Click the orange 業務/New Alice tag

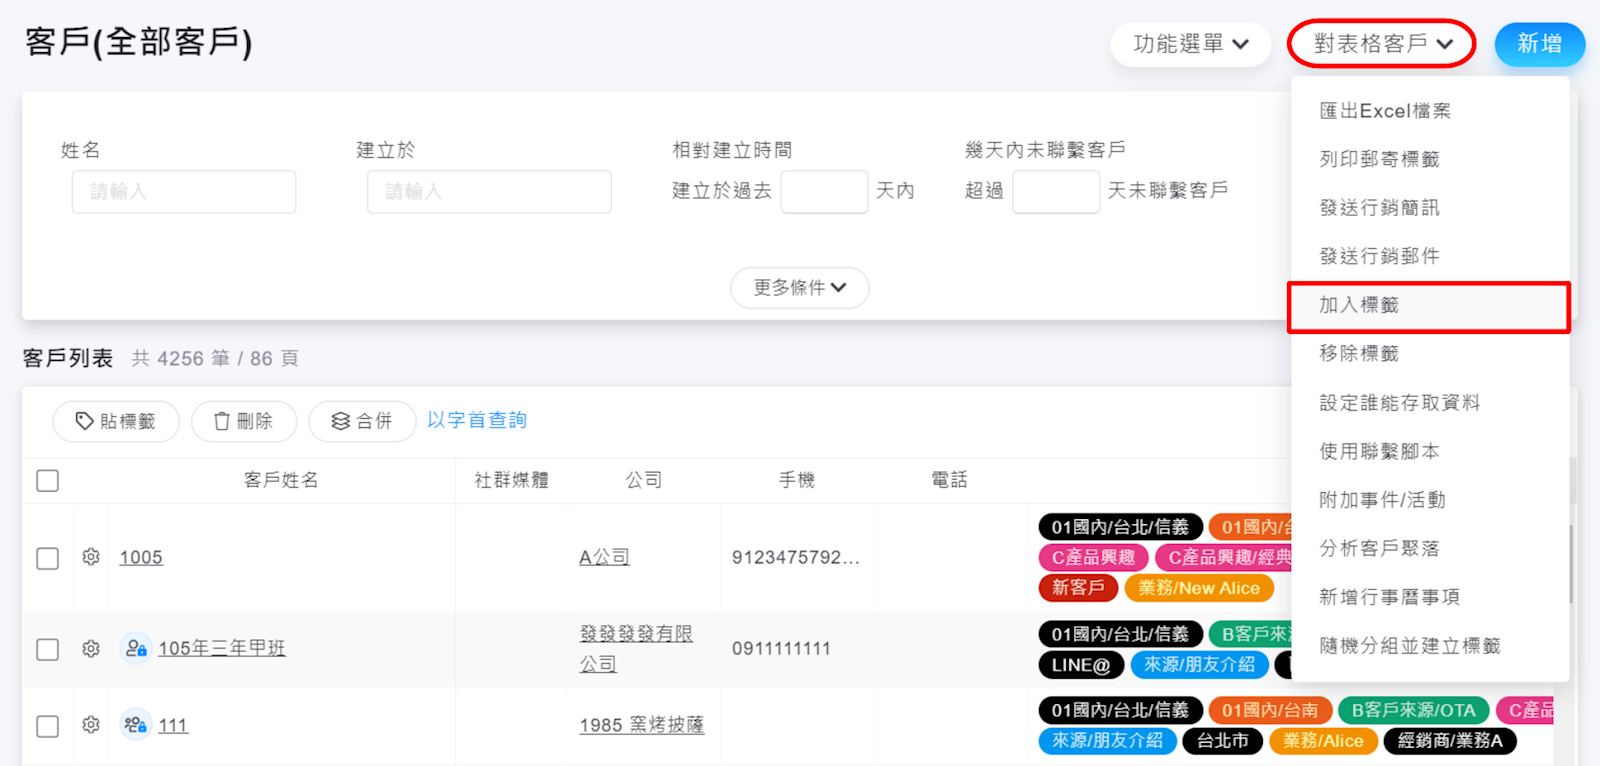coord(1199,588)
